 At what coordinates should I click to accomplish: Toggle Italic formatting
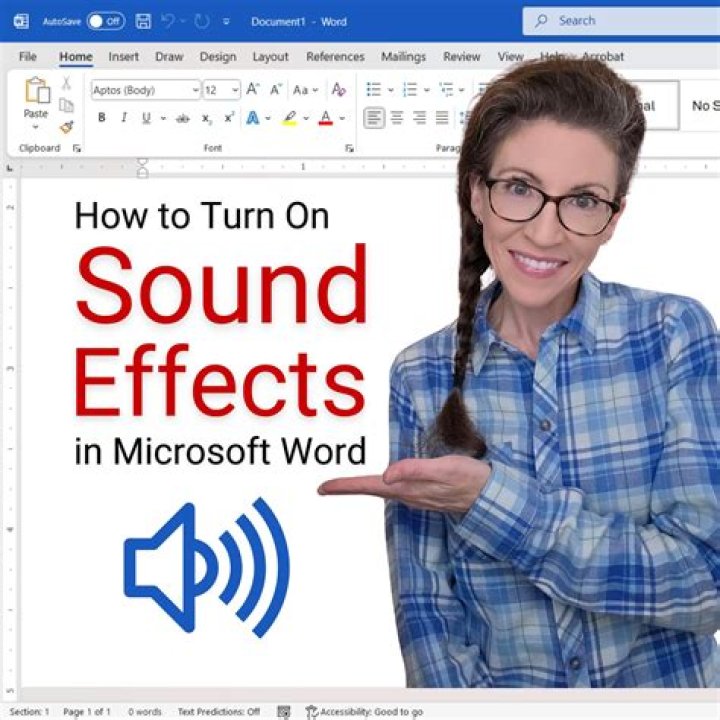(x=124, y=118)
